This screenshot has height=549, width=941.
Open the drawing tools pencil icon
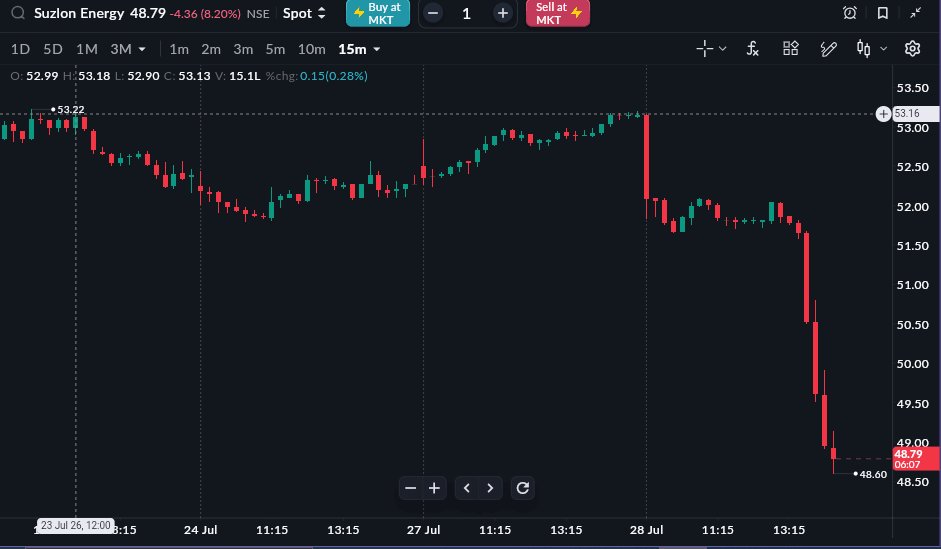(828, 49)
